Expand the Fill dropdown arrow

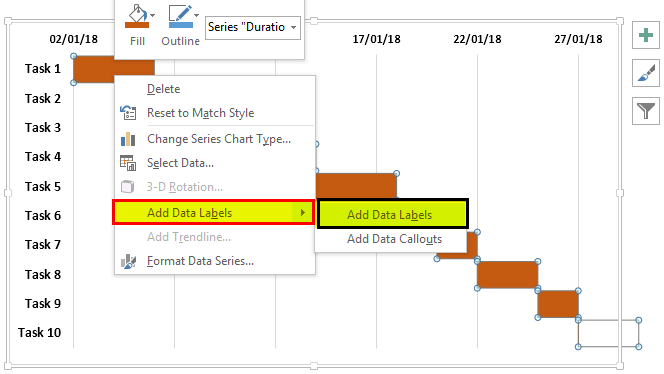(x=152, y=16)
